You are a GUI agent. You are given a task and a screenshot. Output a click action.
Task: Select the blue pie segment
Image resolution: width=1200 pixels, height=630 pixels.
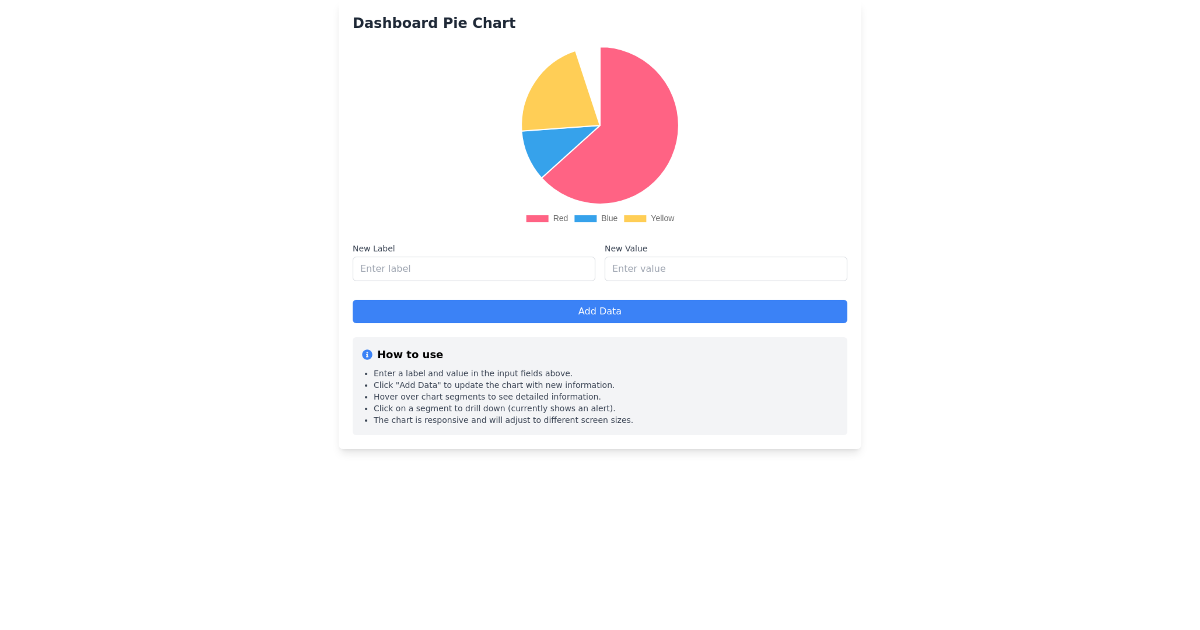point(555,150)
